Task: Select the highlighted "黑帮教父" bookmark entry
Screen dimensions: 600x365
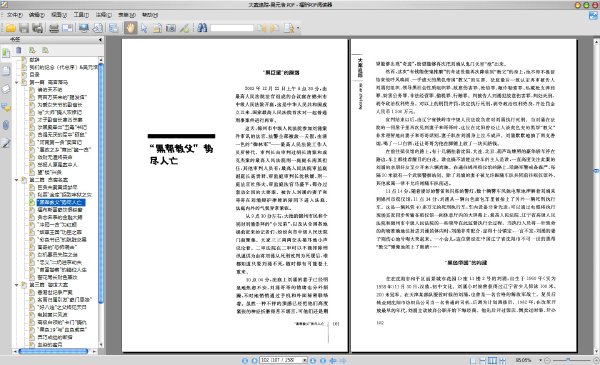Action: (61, 202)
